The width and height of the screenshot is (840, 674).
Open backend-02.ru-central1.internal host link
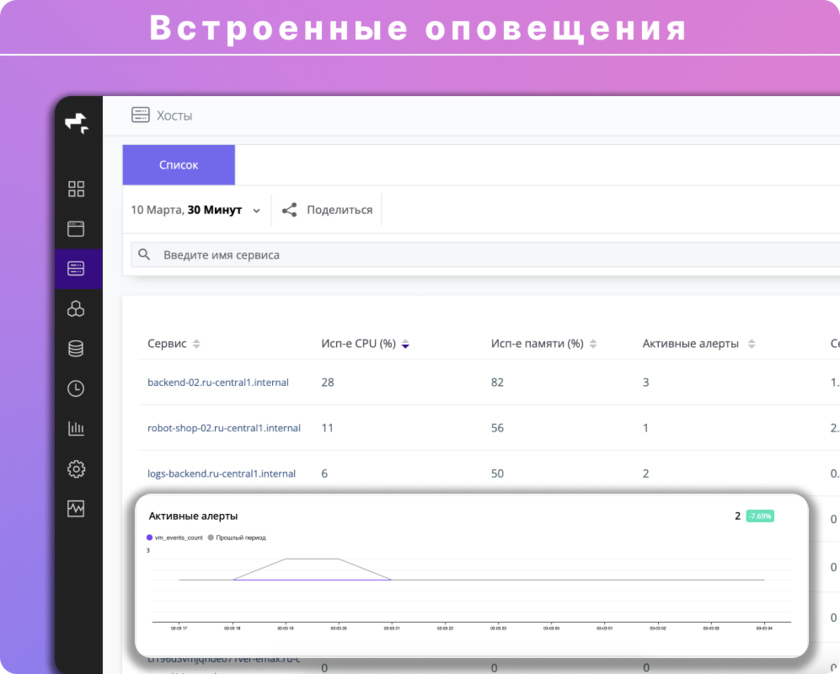tap(223, 382)
